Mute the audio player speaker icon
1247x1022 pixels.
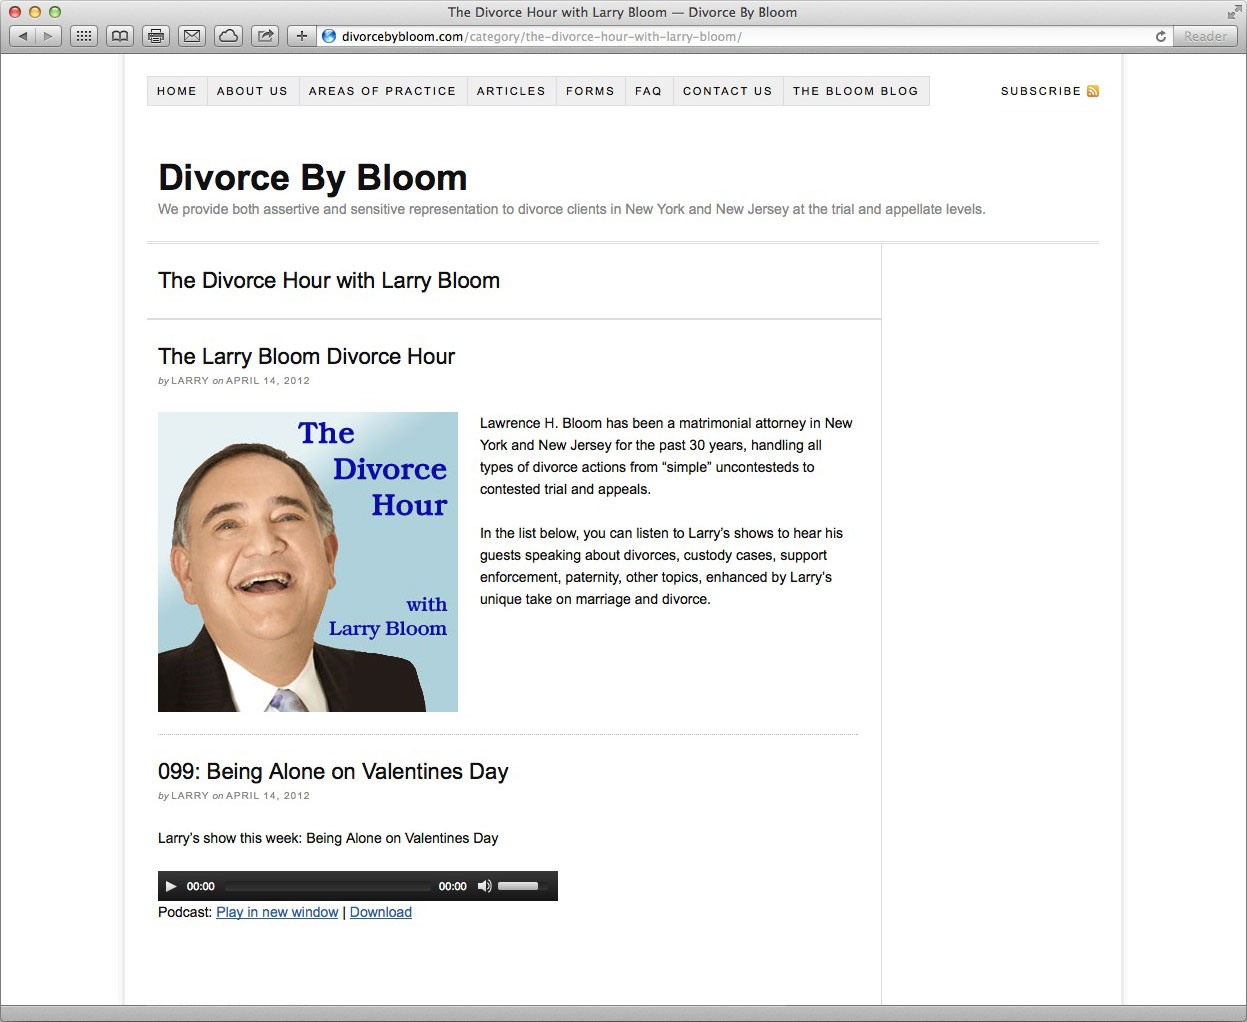click(484, 886)
